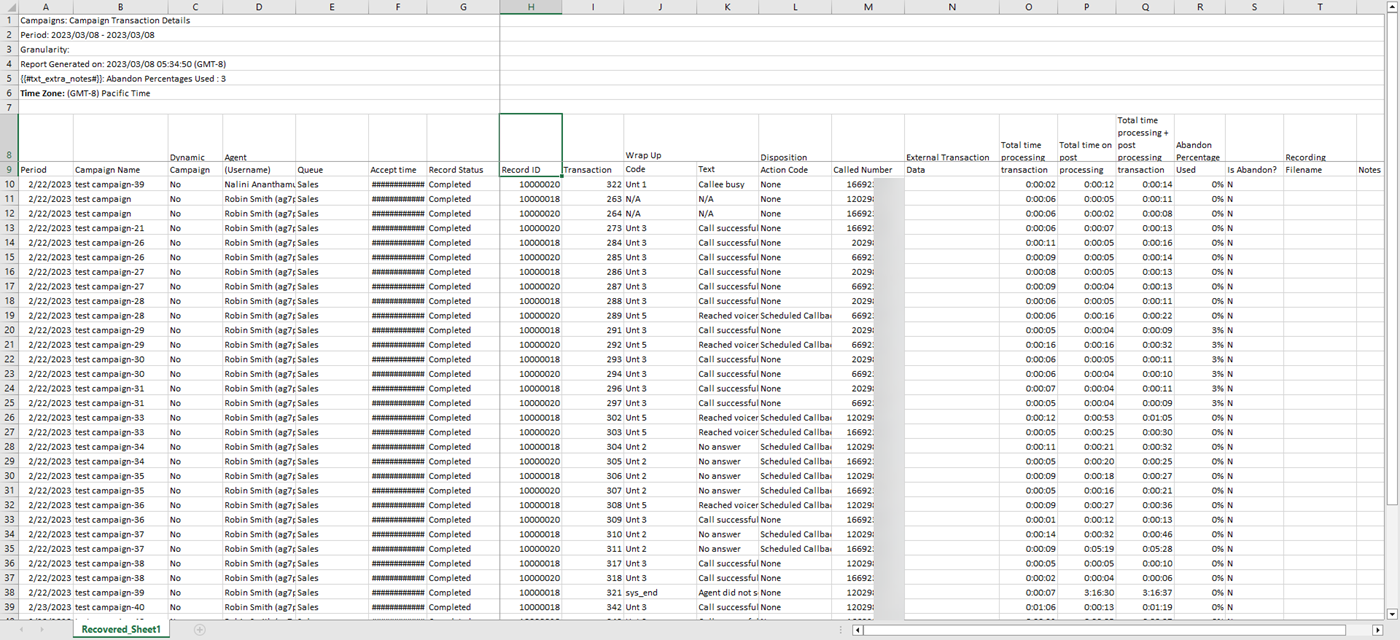Click the '3:16:30' post processing time cell

(1086, 592)
